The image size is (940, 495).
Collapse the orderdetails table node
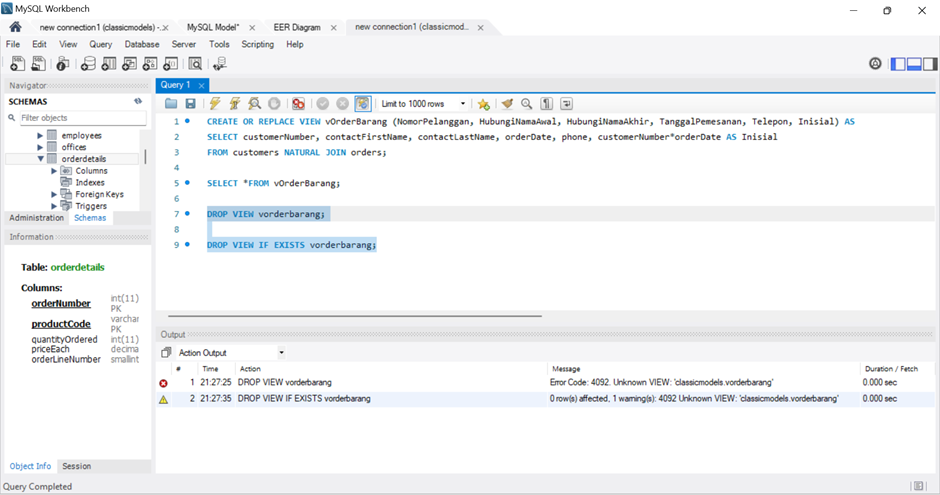tap(40, 159)
